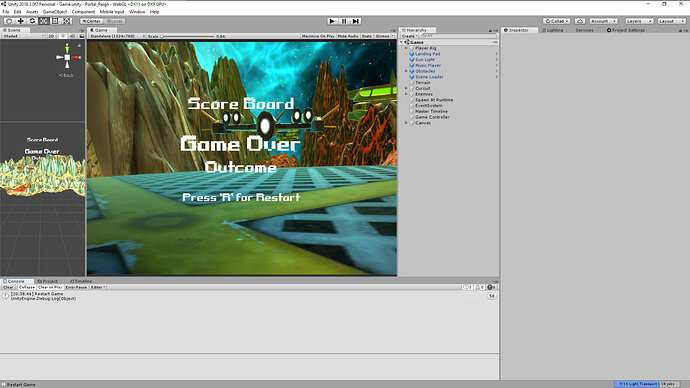The height and width of the screenshot is (388, 690).
Task: Open the Layout dropdown
Action: click(x=672, y=21)
